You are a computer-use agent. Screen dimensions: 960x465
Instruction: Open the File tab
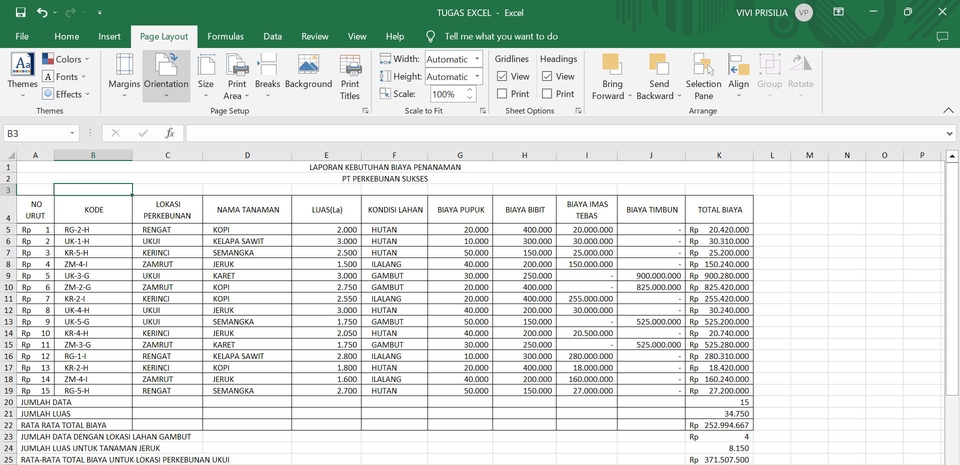(22, 36)
